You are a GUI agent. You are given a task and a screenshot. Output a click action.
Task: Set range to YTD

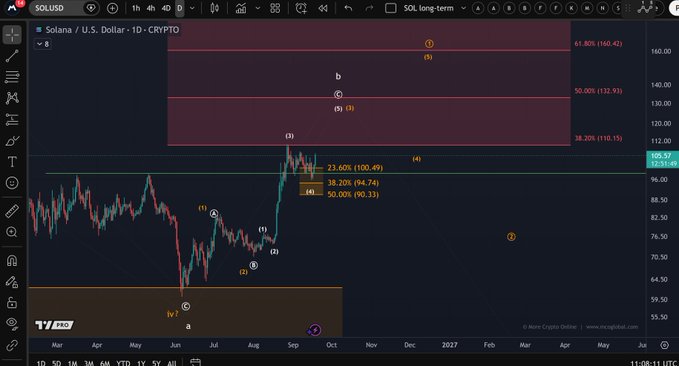coord(123,363)
